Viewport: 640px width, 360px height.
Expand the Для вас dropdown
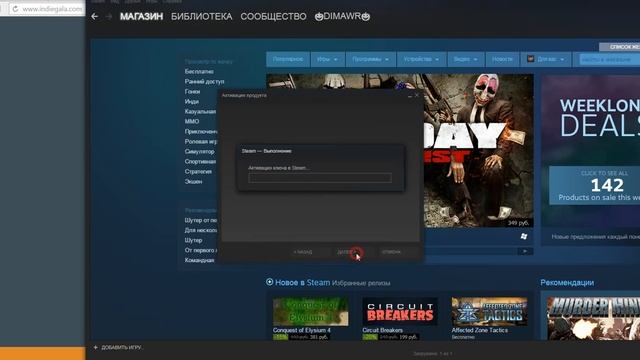tap(551, 59)
